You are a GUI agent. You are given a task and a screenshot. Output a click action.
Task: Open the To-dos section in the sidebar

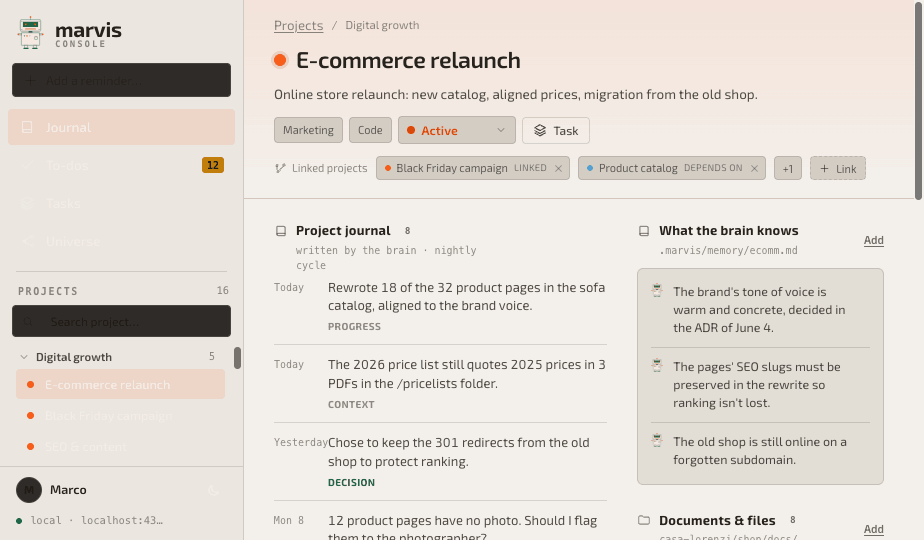(121, 166)
